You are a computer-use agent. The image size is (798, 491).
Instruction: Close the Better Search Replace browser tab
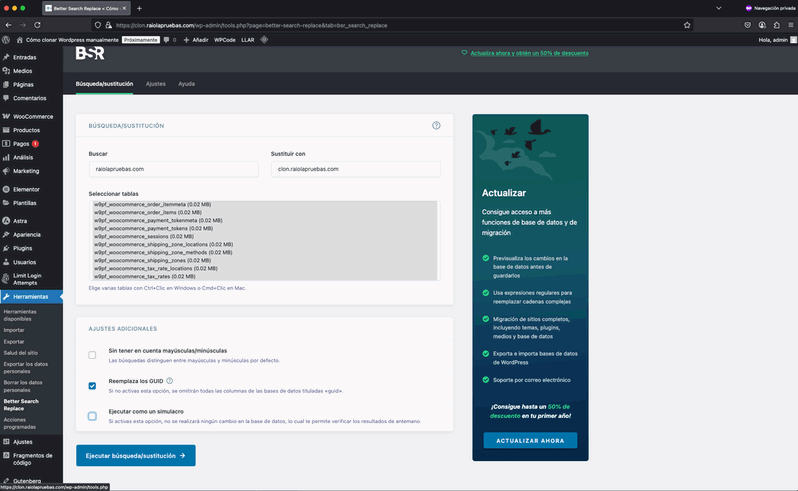(x=124, y=8)
